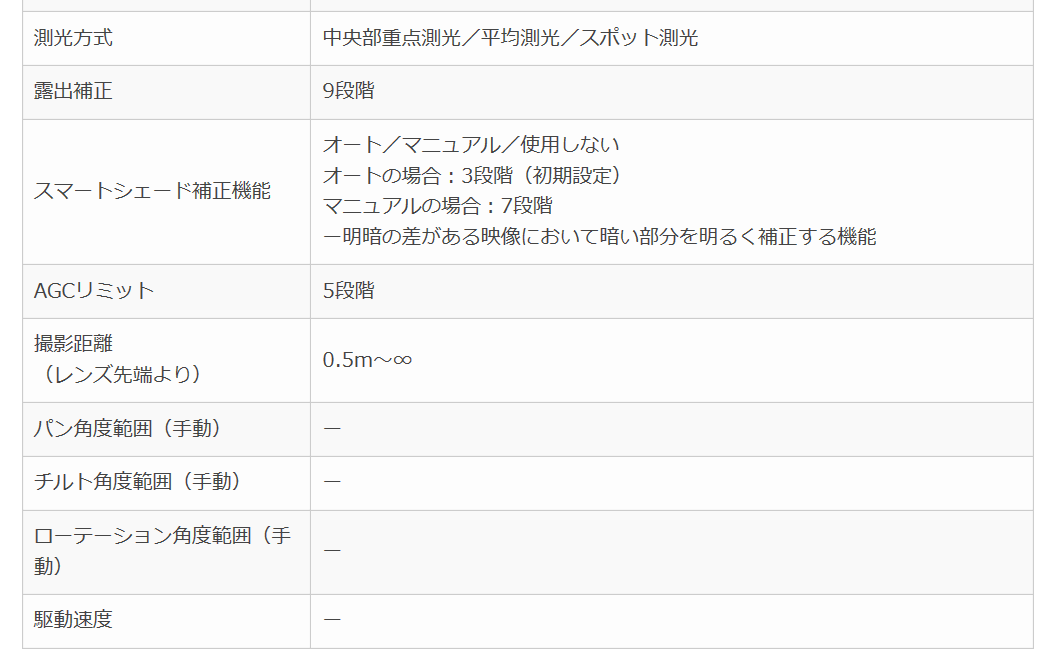Click the スマートシェード補正機能 label
The height and width of the screenshot is (658, 1052).
[x=152, y=191]
